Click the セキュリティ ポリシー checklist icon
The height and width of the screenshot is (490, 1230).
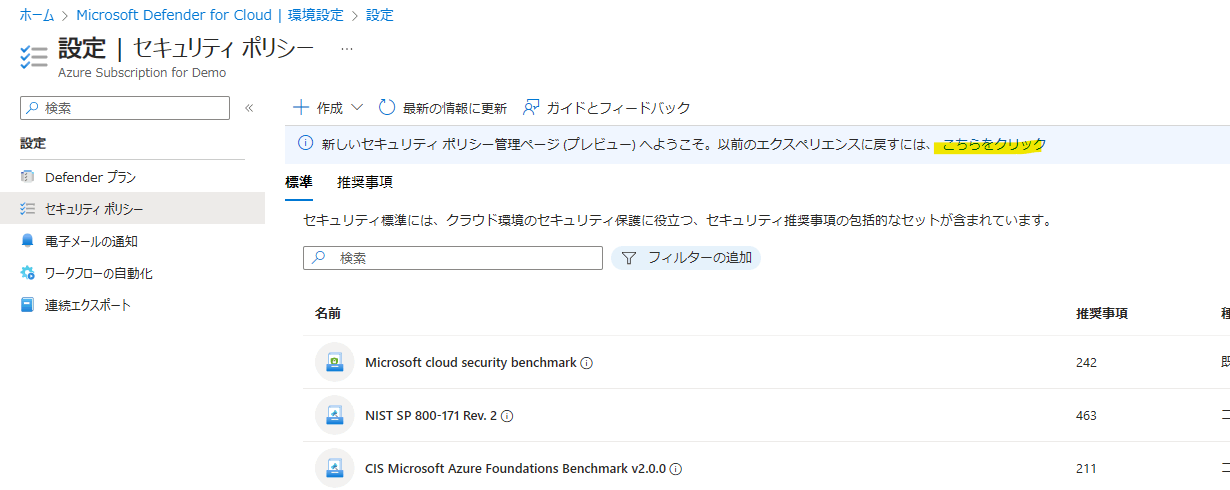tap(27, 209)
